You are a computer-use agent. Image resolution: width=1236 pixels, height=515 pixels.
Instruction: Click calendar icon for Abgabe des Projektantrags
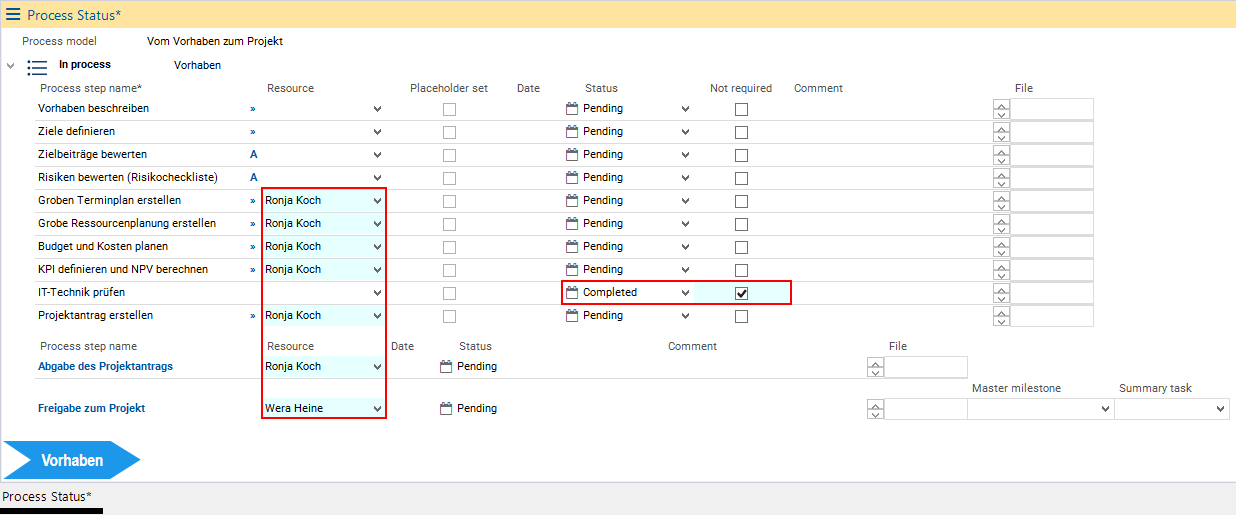[x=446, y=366]
